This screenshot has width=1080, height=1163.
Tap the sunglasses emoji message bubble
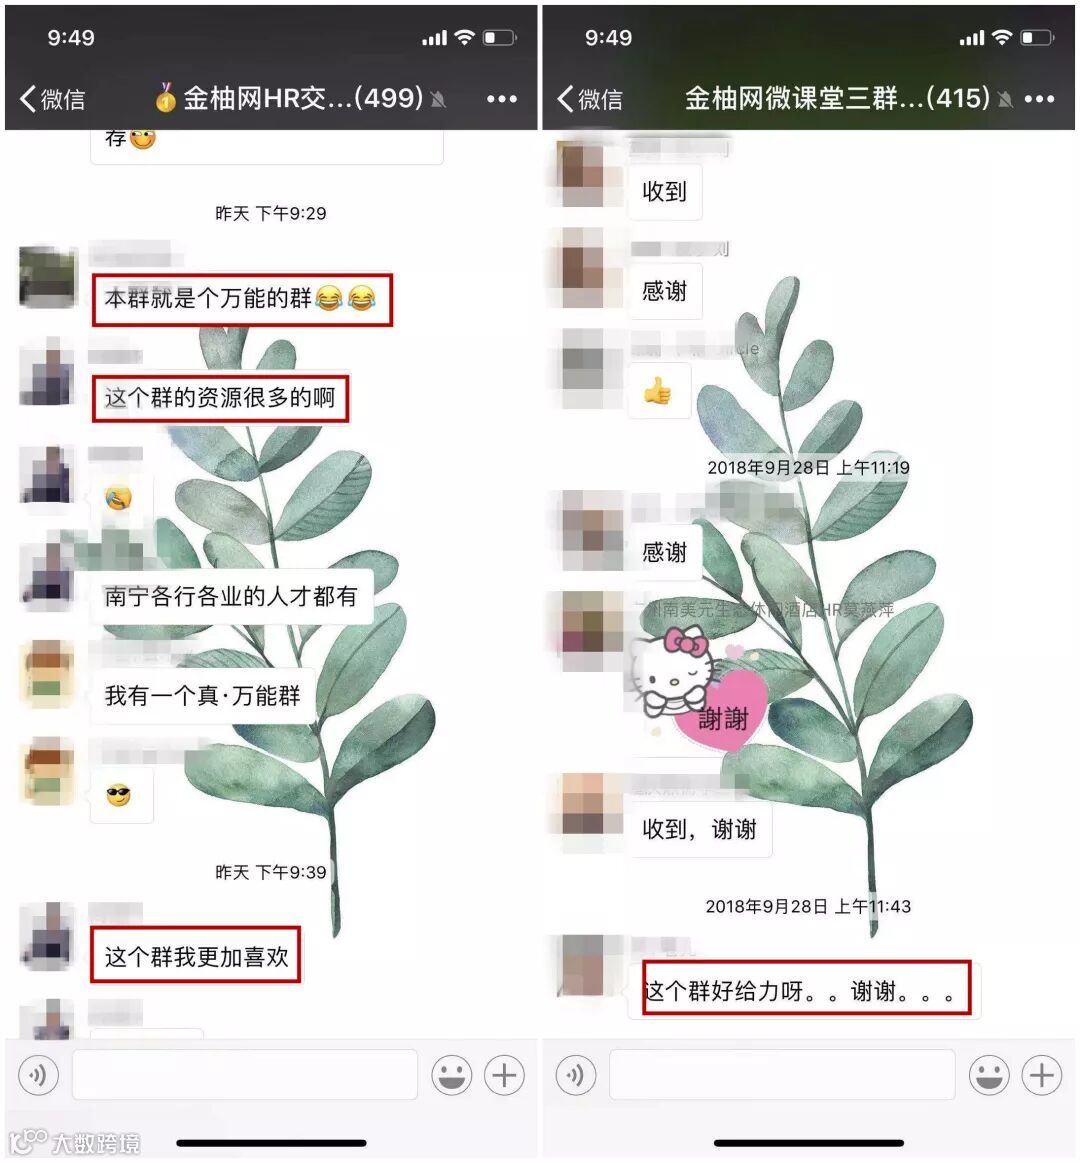click(121, 796)
